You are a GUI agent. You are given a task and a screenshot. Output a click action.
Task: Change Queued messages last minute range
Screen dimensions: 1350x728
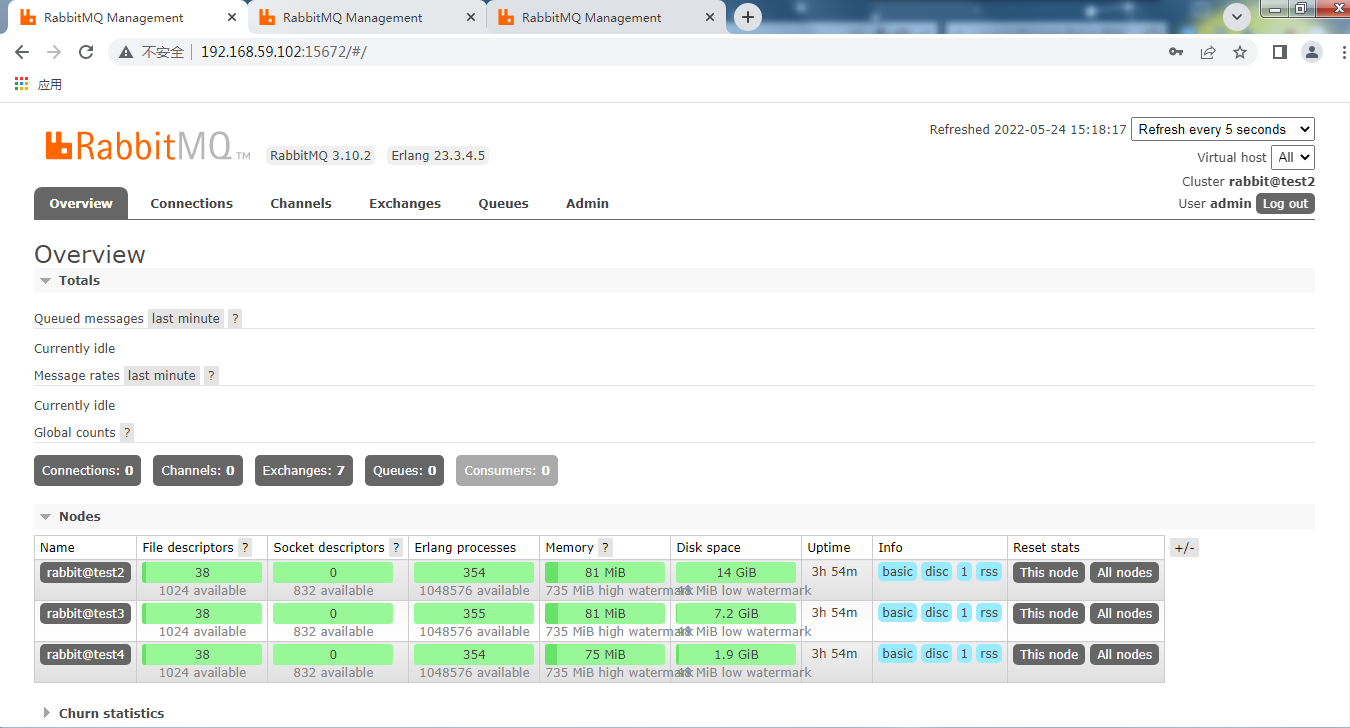point(186,318)
